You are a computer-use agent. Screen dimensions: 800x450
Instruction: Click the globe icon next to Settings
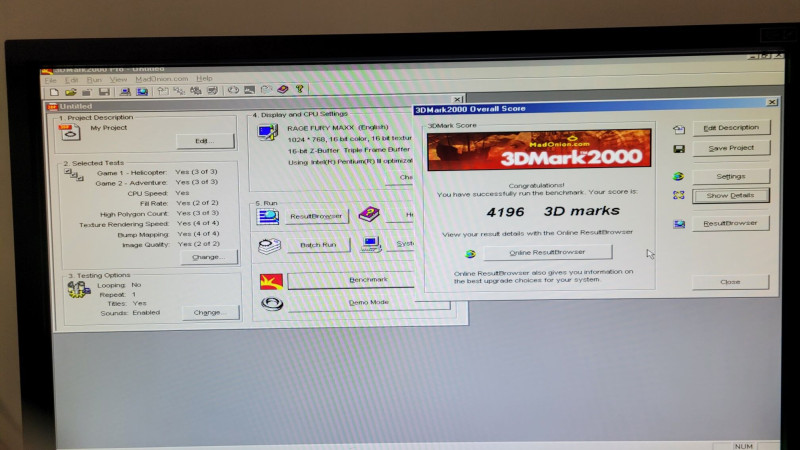coord(679,177)
